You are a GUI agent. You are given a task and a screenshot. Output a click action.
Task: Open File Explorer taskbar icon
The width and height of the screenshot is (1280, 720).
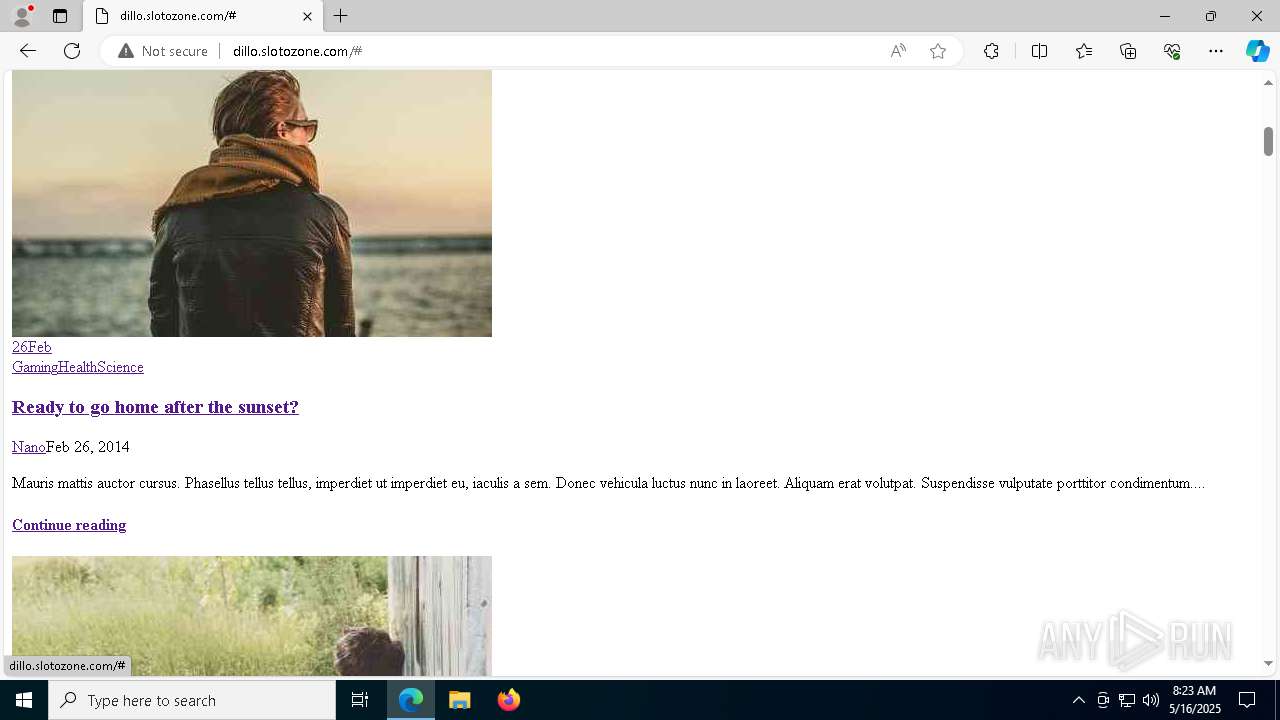[x=459, y=700]
